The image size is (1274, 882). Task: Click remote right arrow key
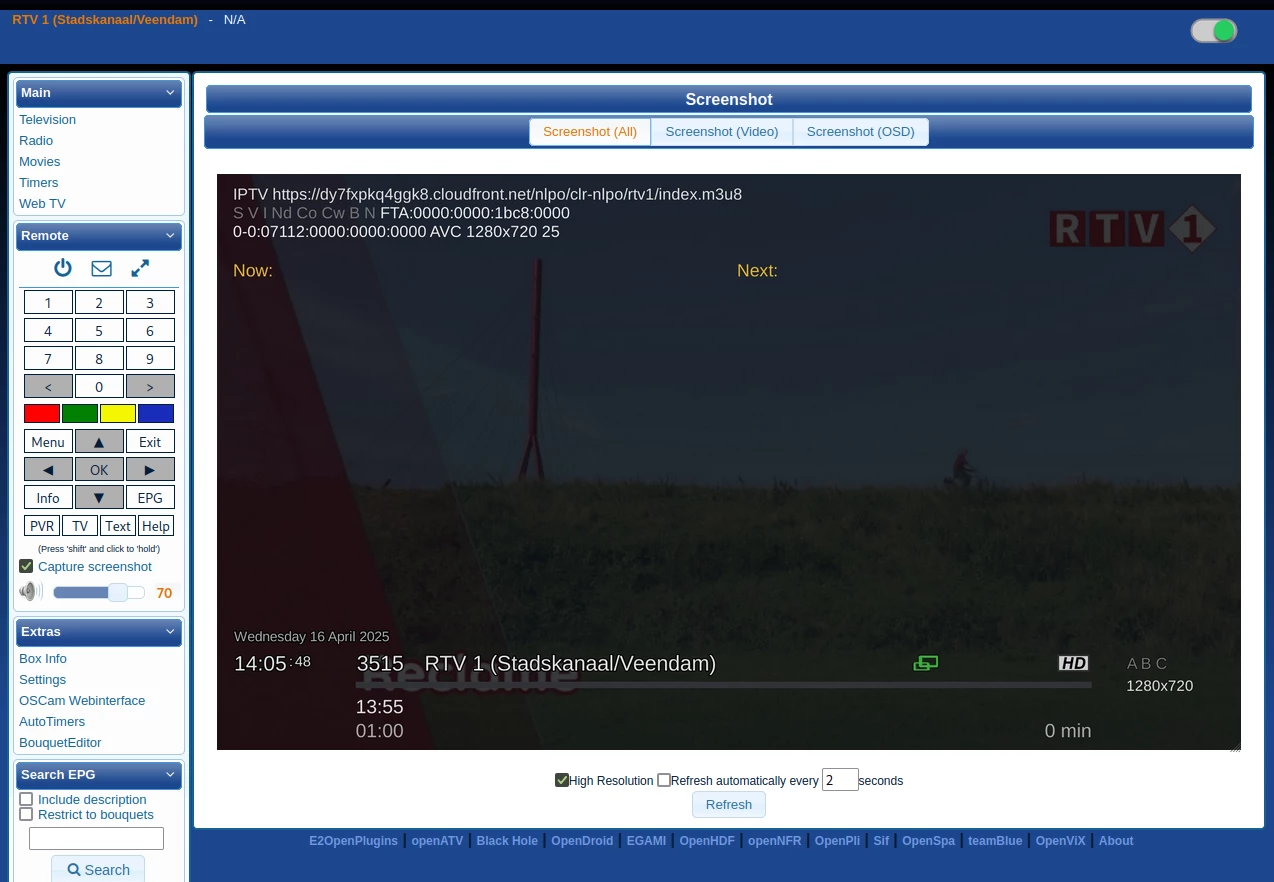point(150,469)
